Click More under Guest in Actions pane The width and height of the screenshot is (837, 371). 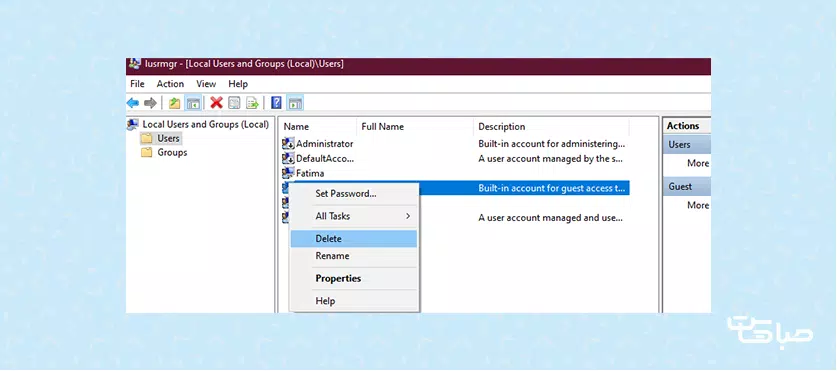(x=698, y=206)
